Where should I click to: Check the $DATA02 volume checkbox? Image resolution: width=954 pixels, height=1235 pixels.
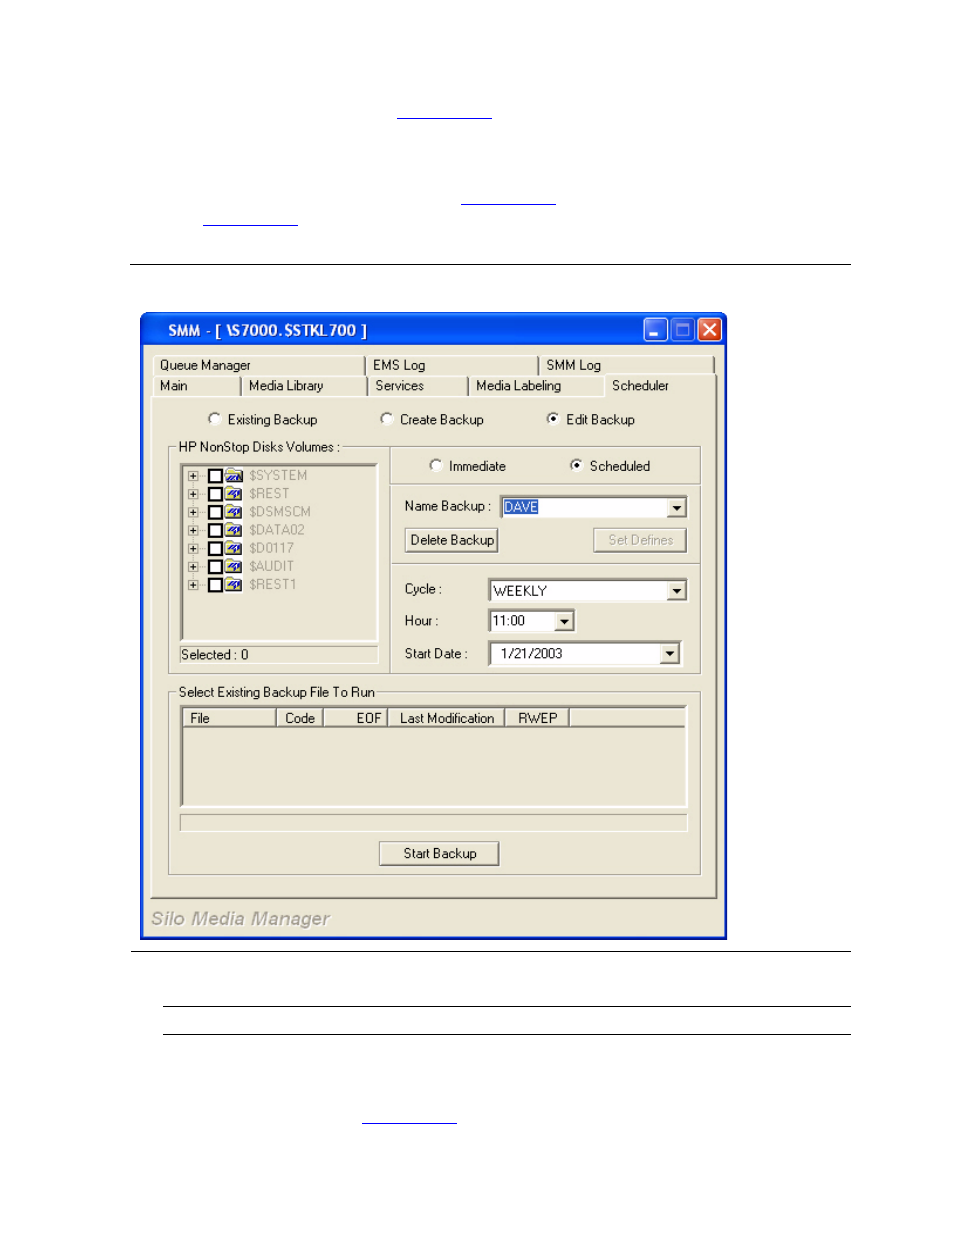[215, 530]
